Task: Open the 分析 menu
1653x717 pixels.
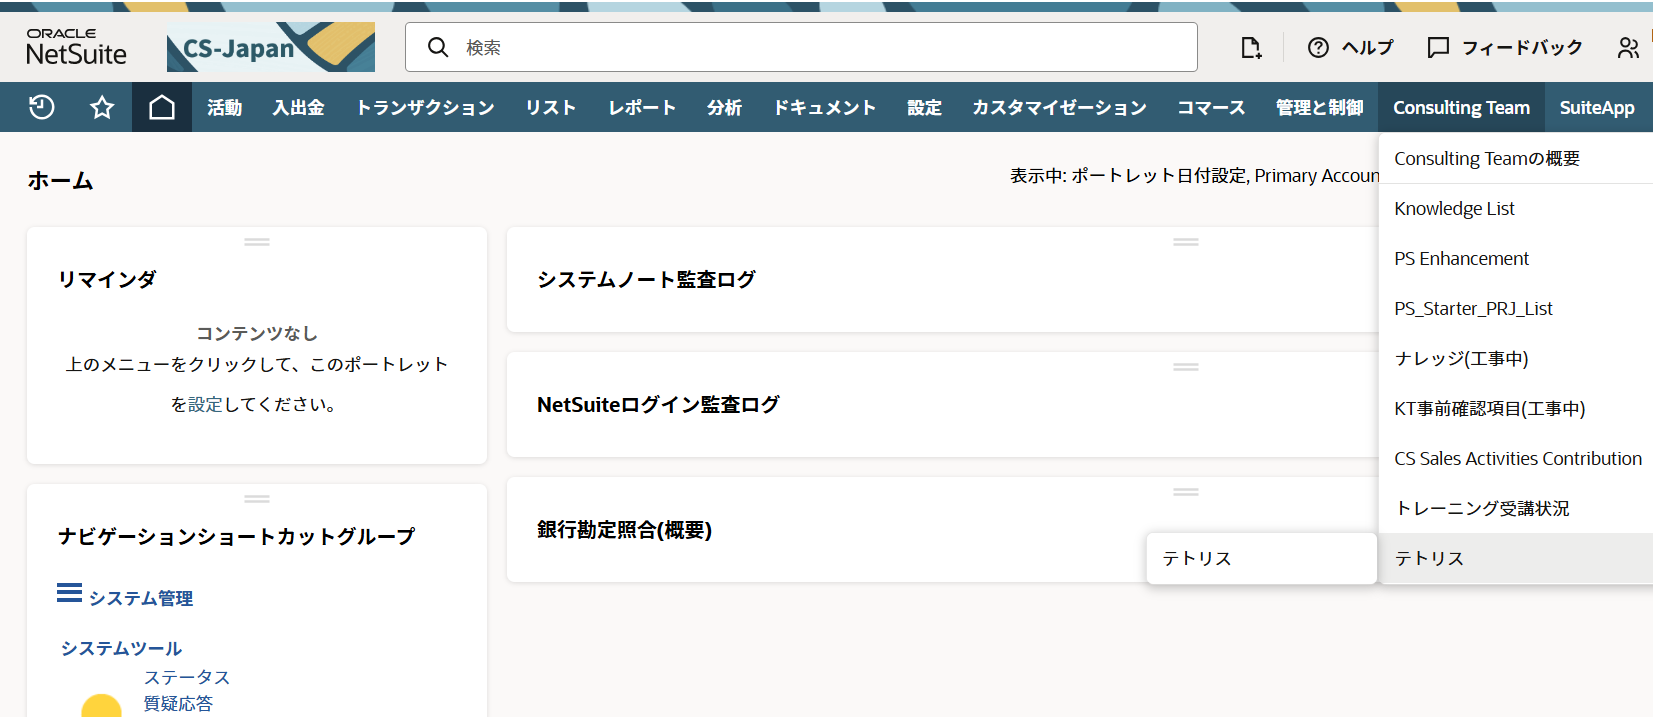Action: (724, 107)
